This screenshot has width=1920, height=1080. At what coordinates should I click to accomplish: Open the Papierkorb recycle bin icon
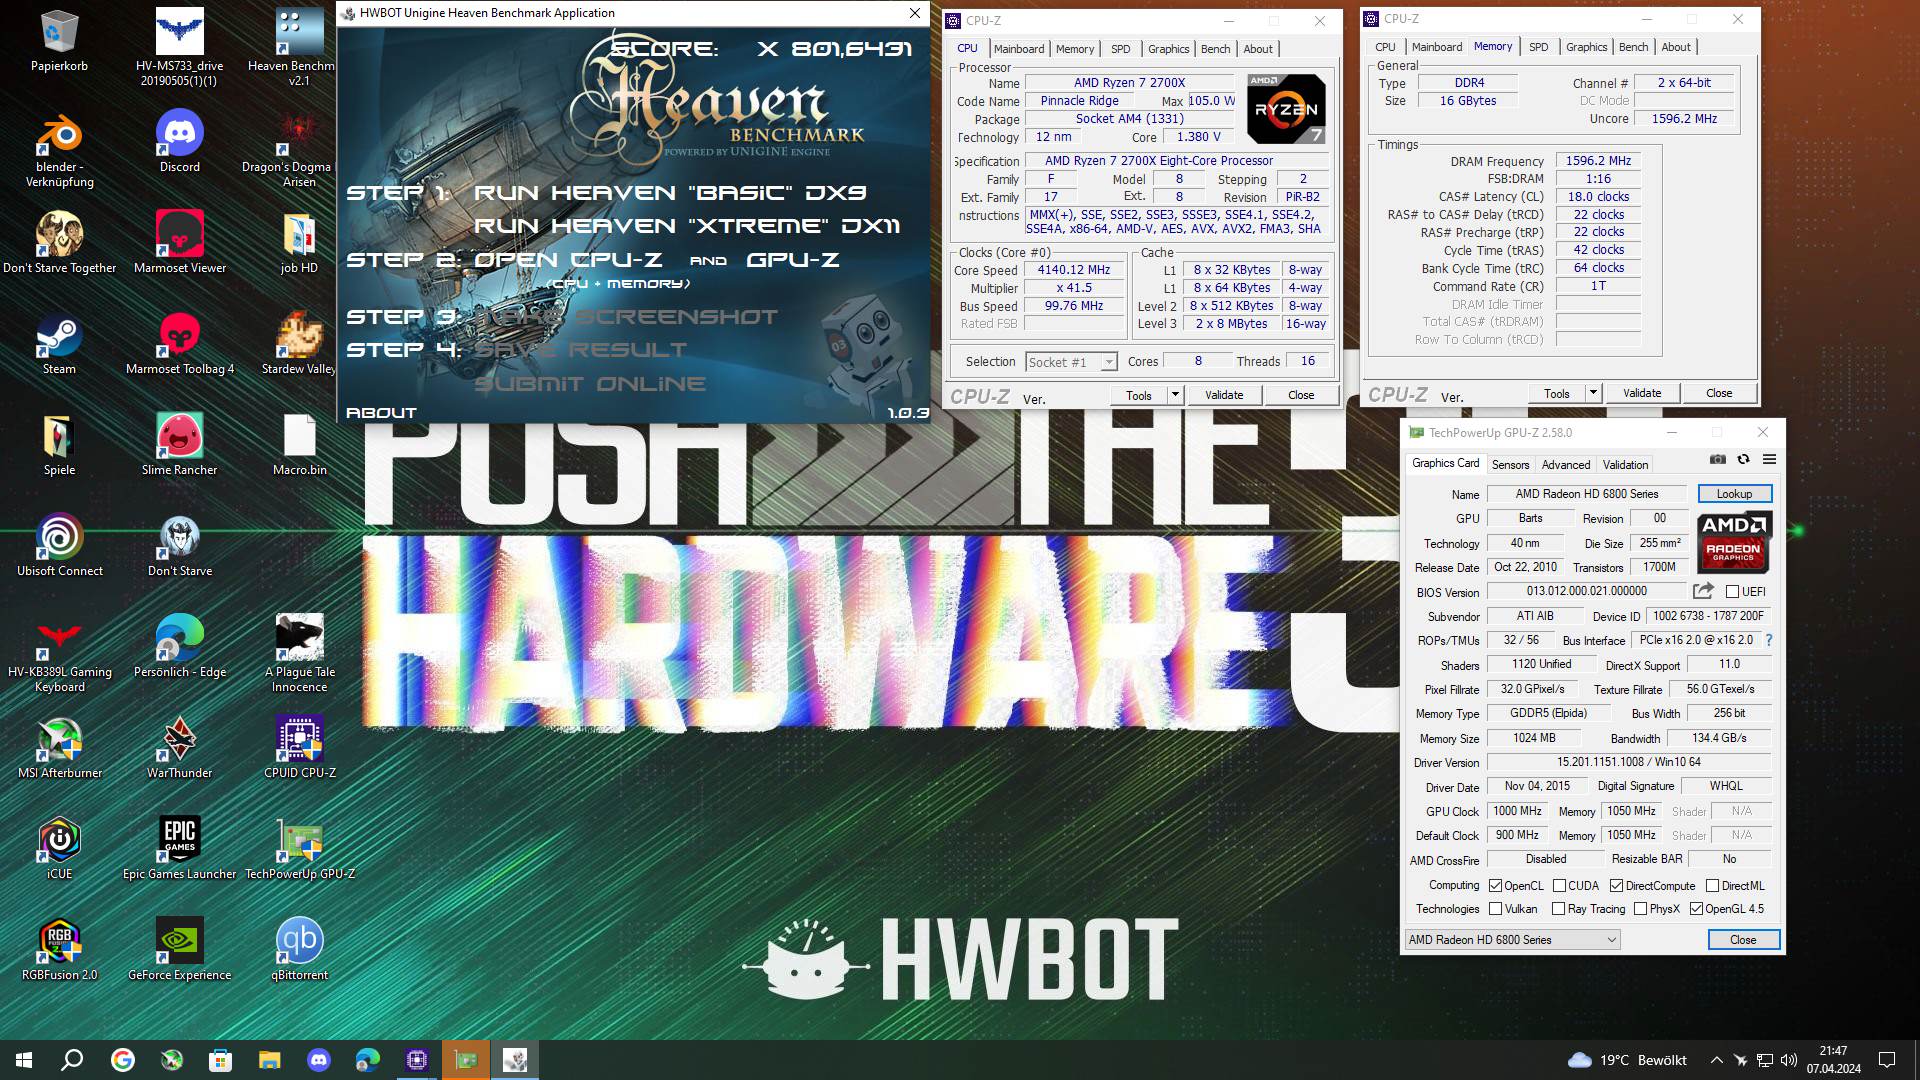(59, 40)
